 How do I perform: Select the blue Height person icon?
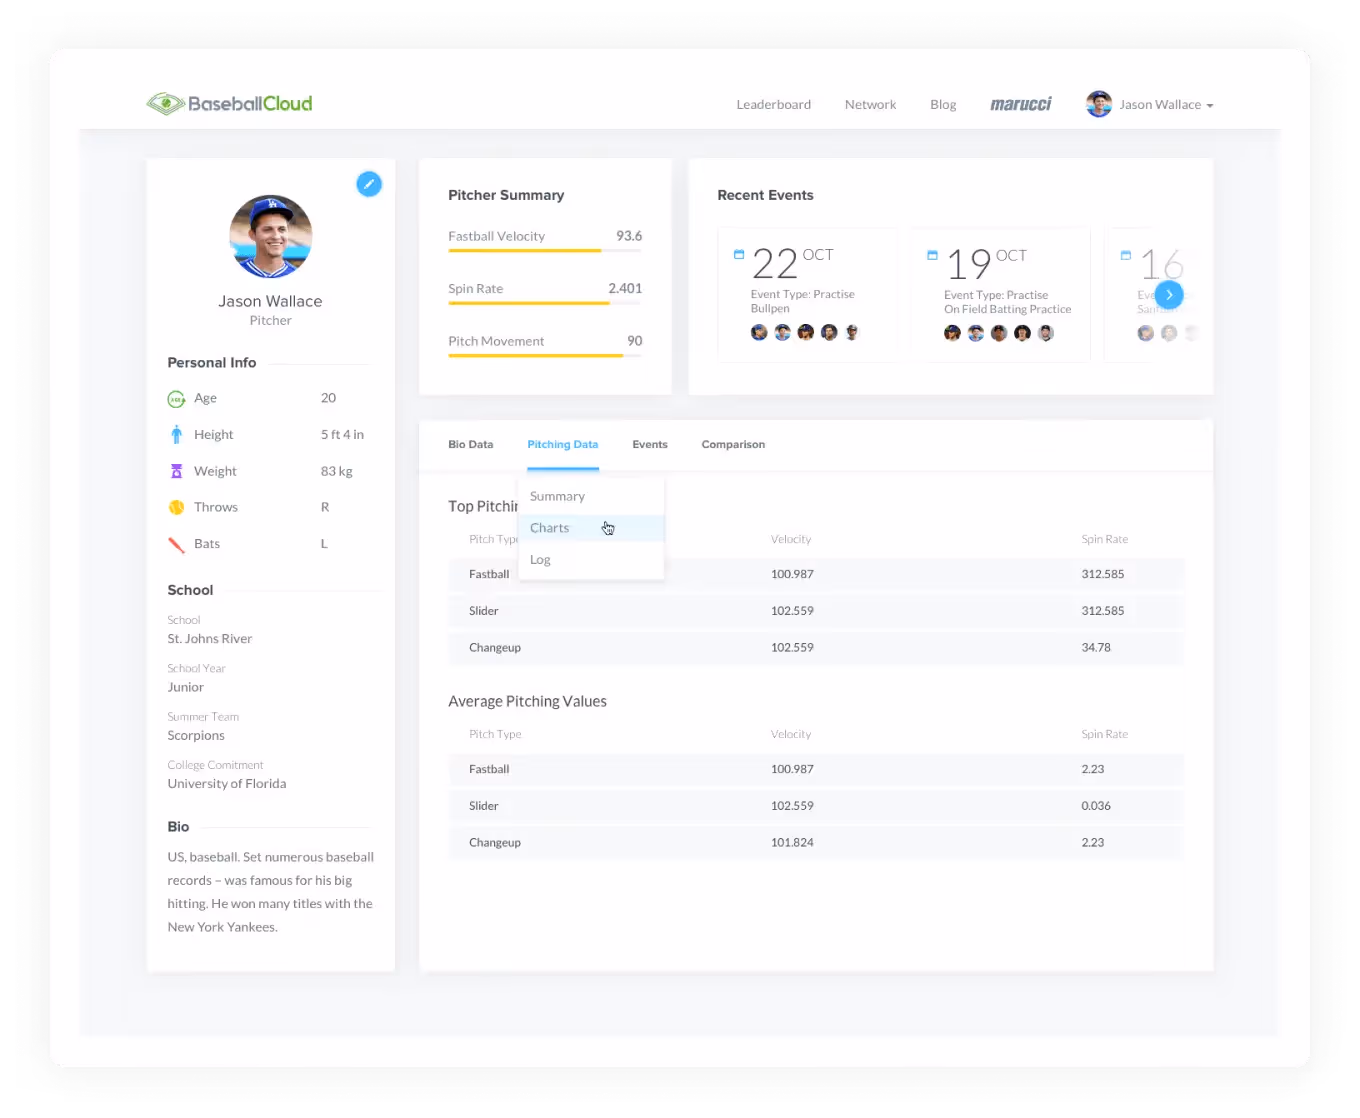point(176,434)
